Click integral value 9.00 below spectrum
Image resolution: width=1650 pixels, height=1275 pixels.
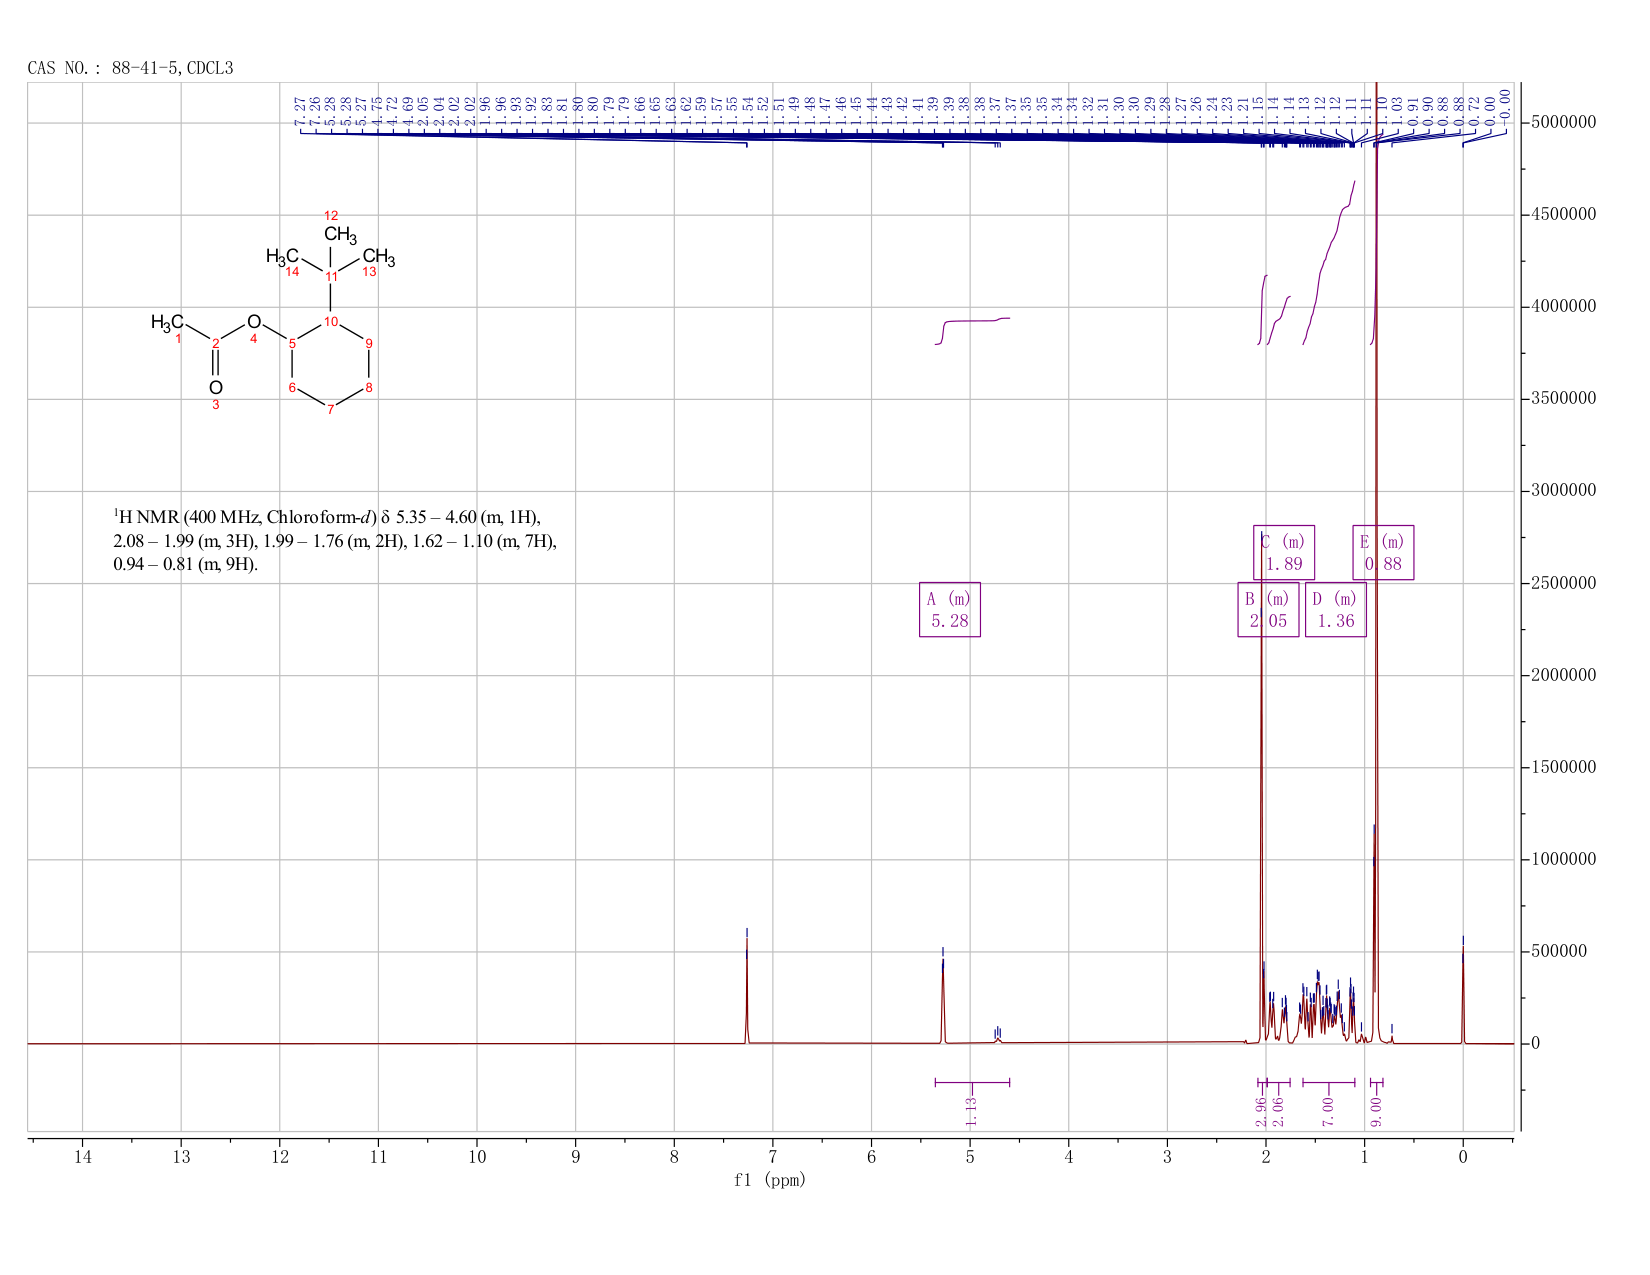(x=1376, y=1110)
